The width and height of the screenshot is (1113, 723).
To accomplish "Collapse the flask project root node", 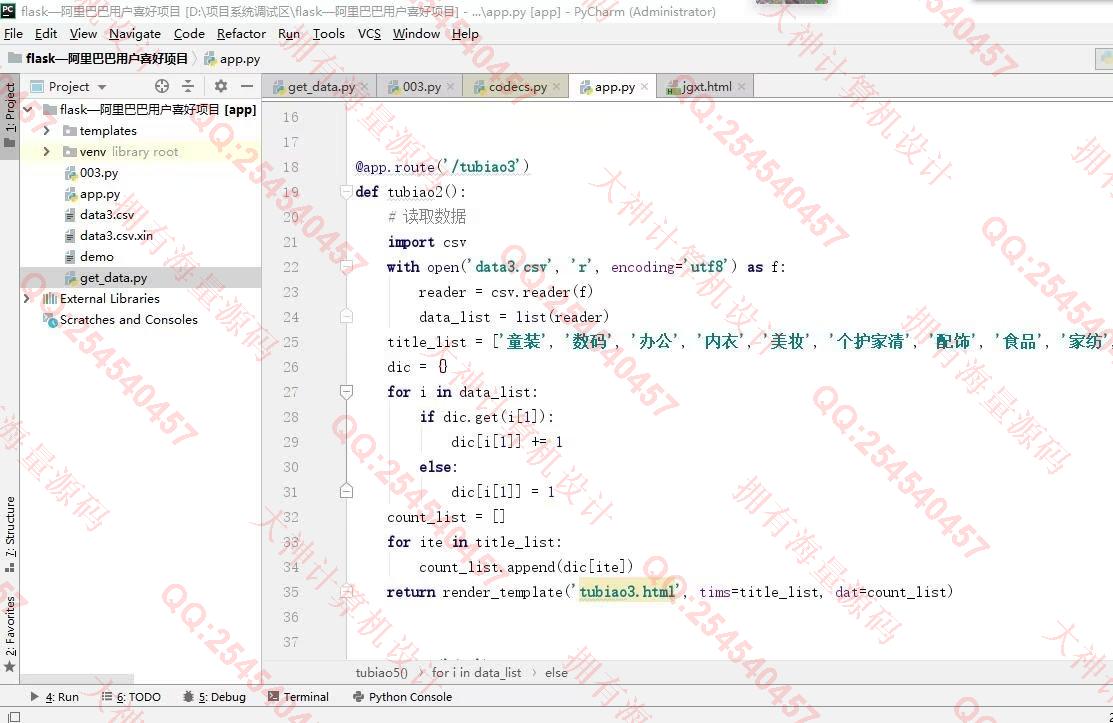I will (x=28, y=109).
